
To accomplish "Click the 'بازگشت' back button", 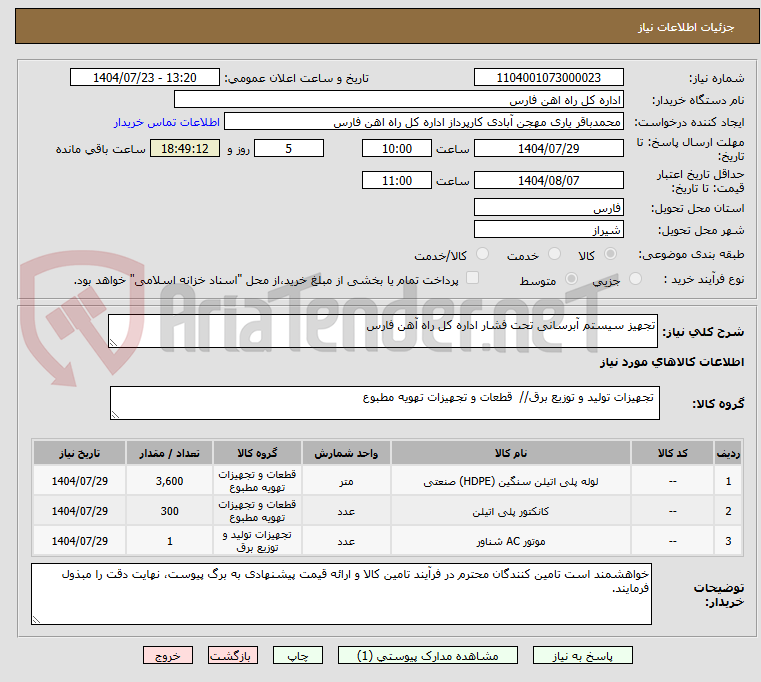I will click(232, 656).
